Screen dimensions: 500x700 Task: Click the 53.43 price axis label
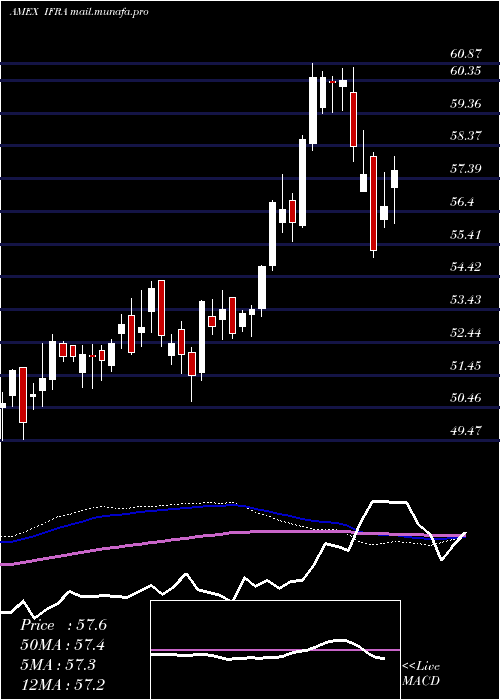pos(466,300)
